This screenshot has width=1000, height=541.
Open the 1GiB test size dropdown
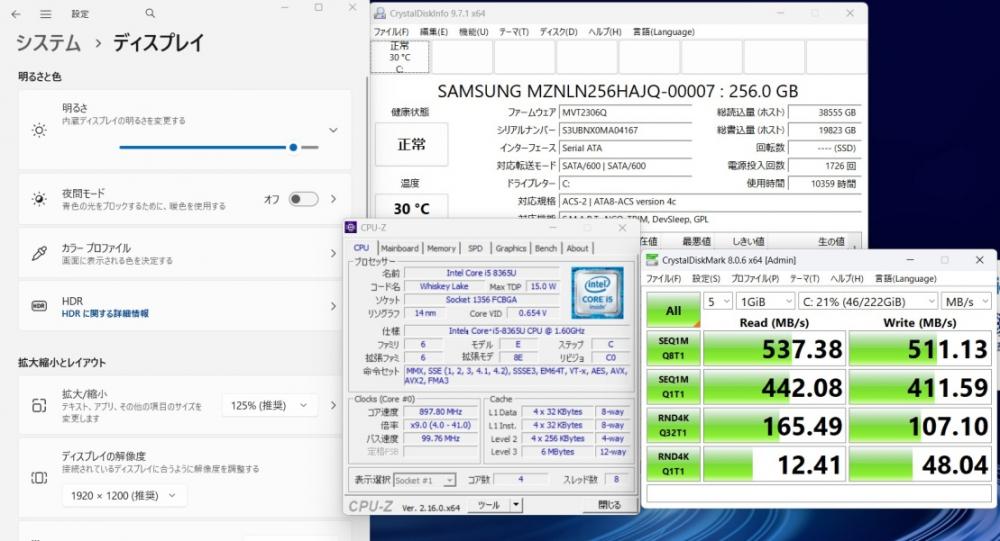[x=766, y=302]
